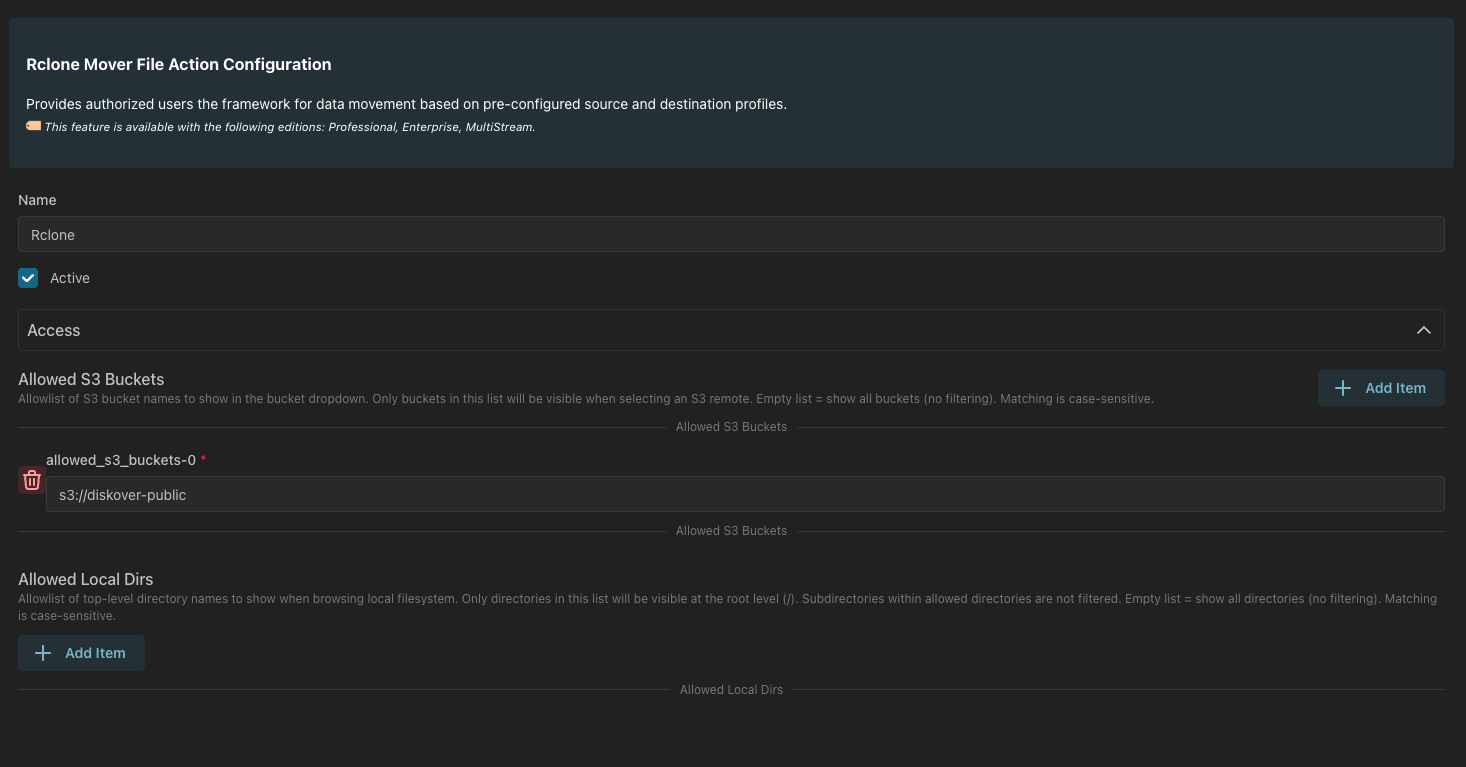Click the s3://diskover-public bucket field

[745, 494]
